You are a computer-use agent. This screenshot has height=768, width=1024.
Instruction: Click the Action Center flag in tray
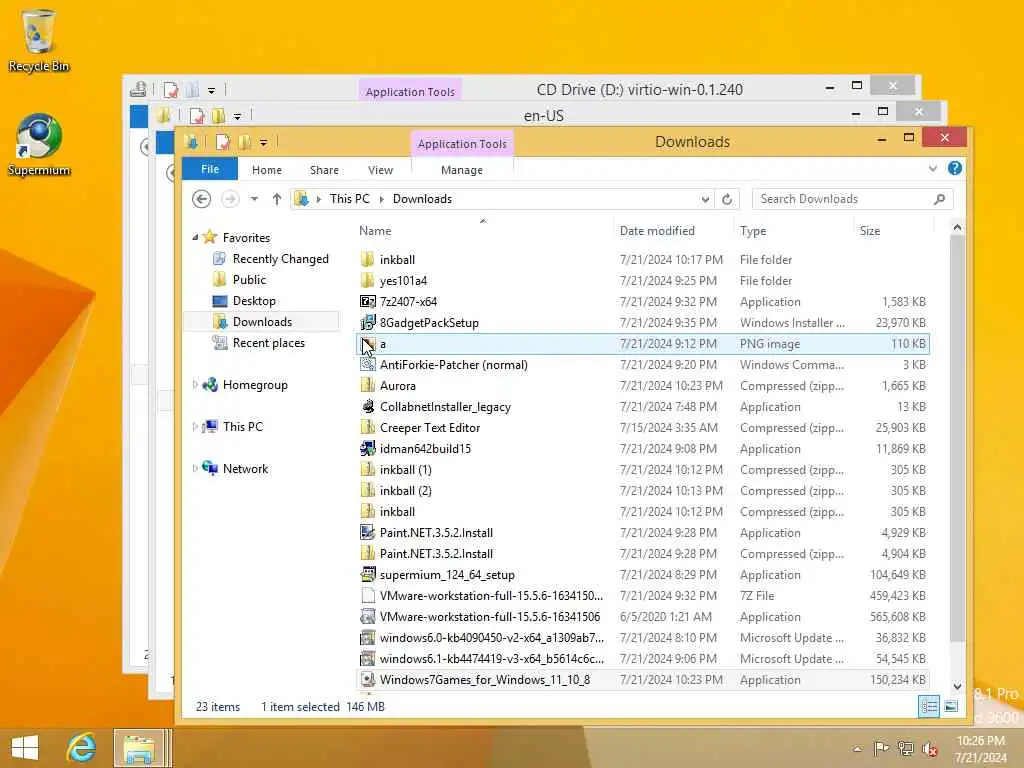coord(882,748)
